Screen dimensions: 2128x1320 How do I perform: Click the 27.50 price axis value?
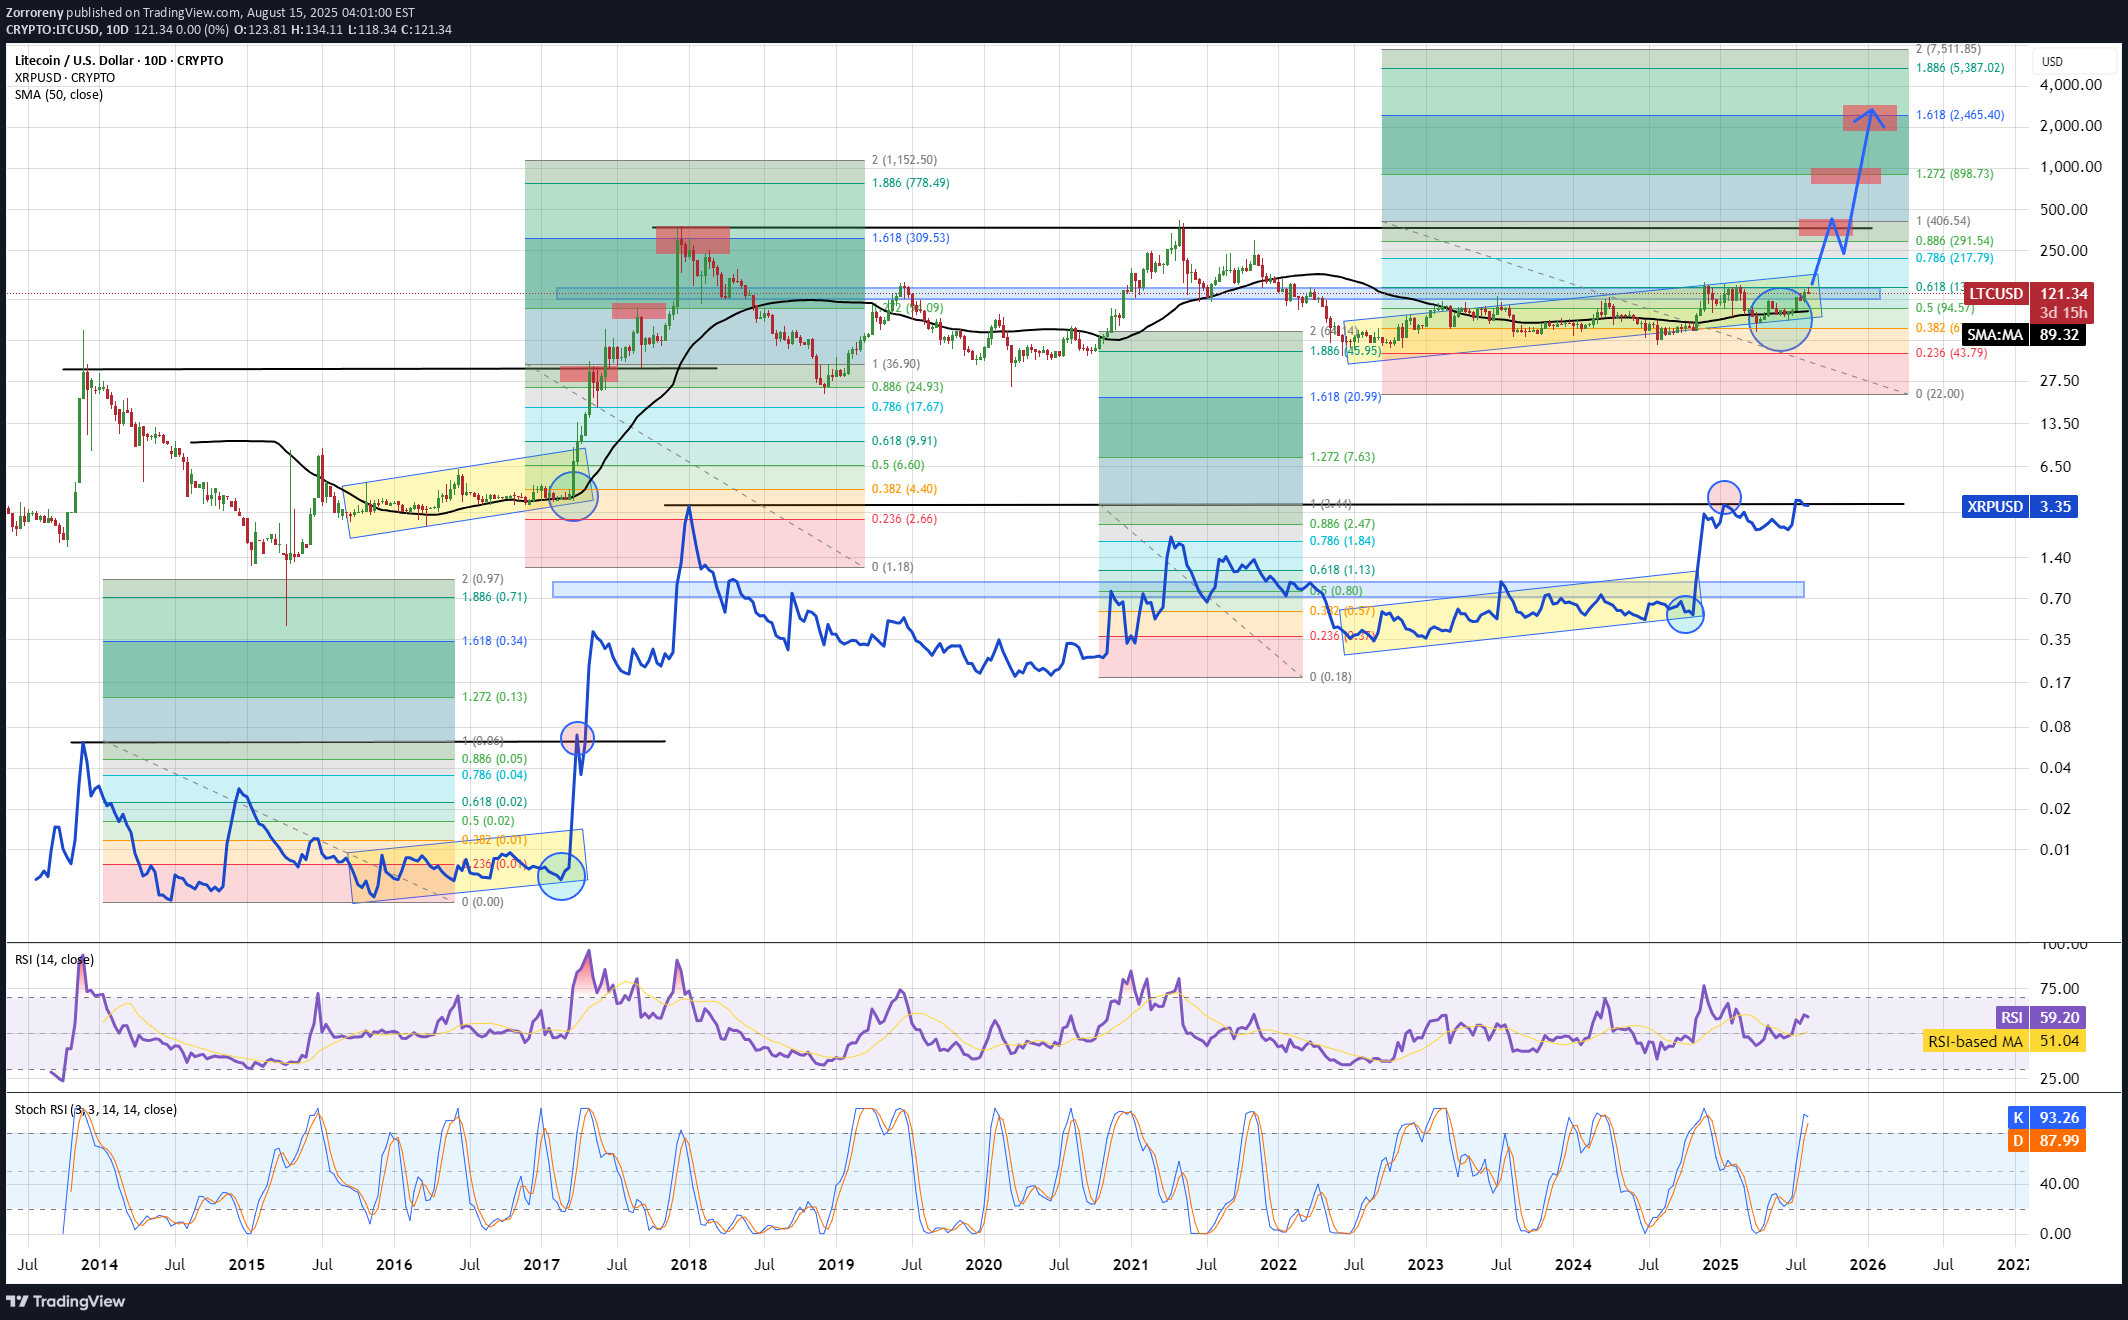(2060, 381)
